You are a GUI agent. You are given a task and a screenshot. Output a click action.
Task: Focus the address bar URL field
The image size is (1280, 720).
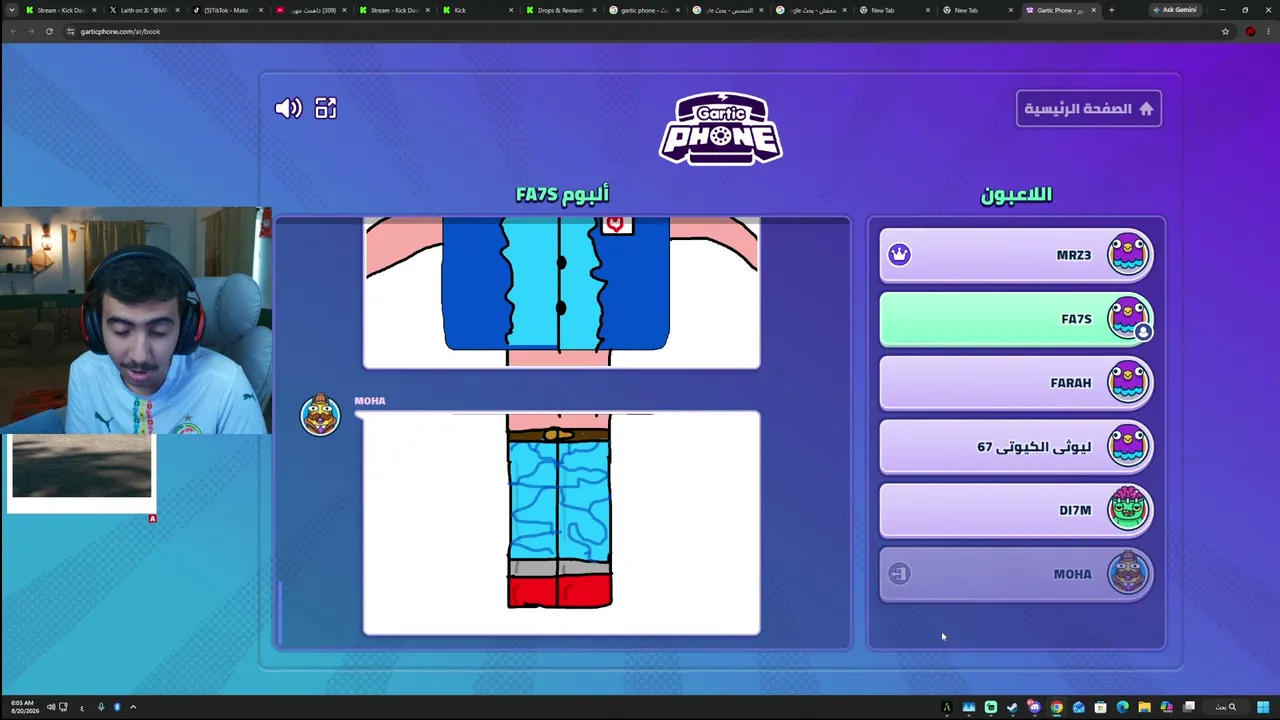[640, 31]
